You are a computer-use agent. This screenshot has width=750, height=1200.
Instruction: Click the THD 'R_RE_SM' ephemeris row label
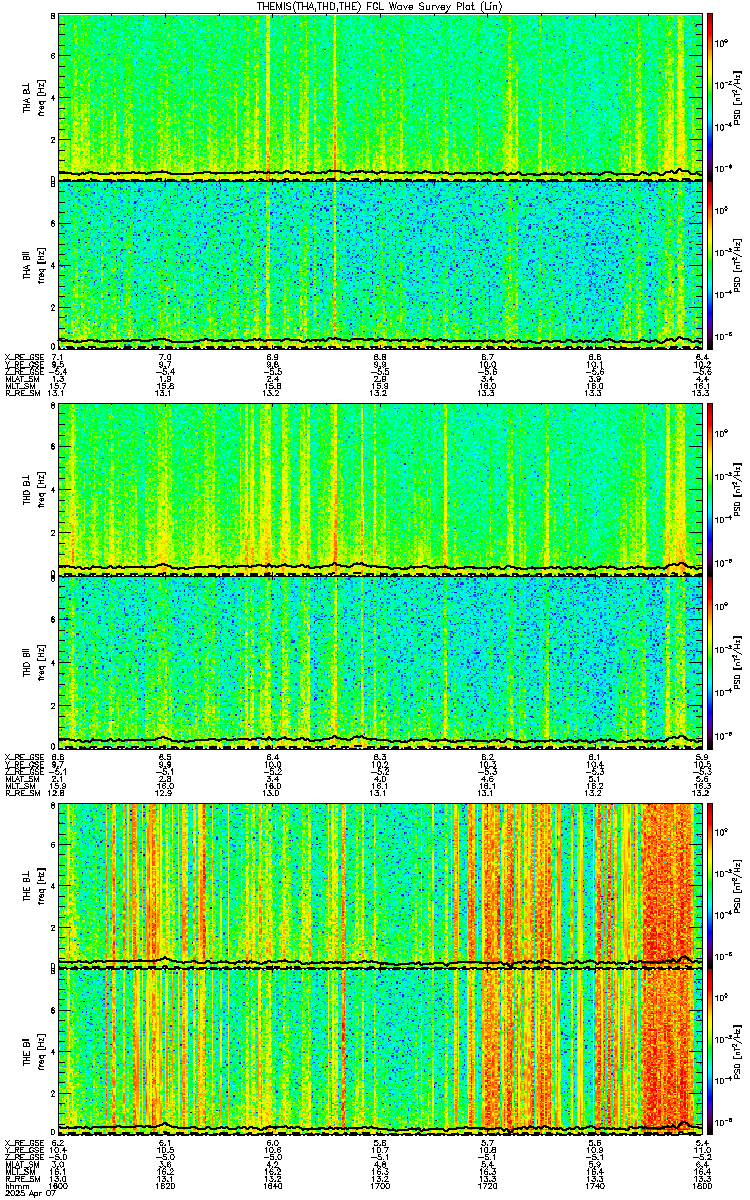point(21,793)
